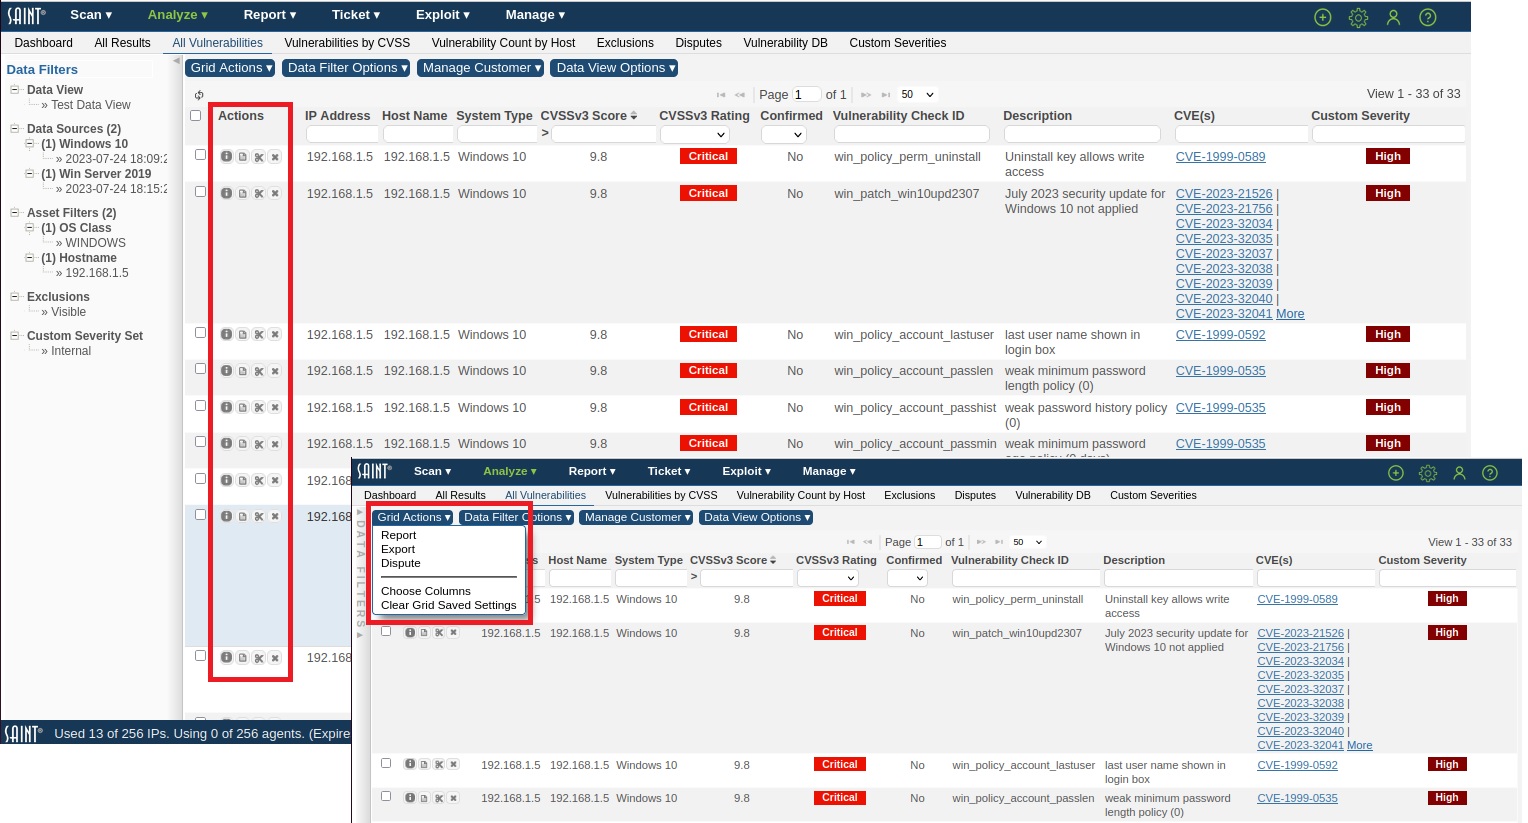
Task: Click the info icon in the first row of the upper grid
Action: (226, 157)
